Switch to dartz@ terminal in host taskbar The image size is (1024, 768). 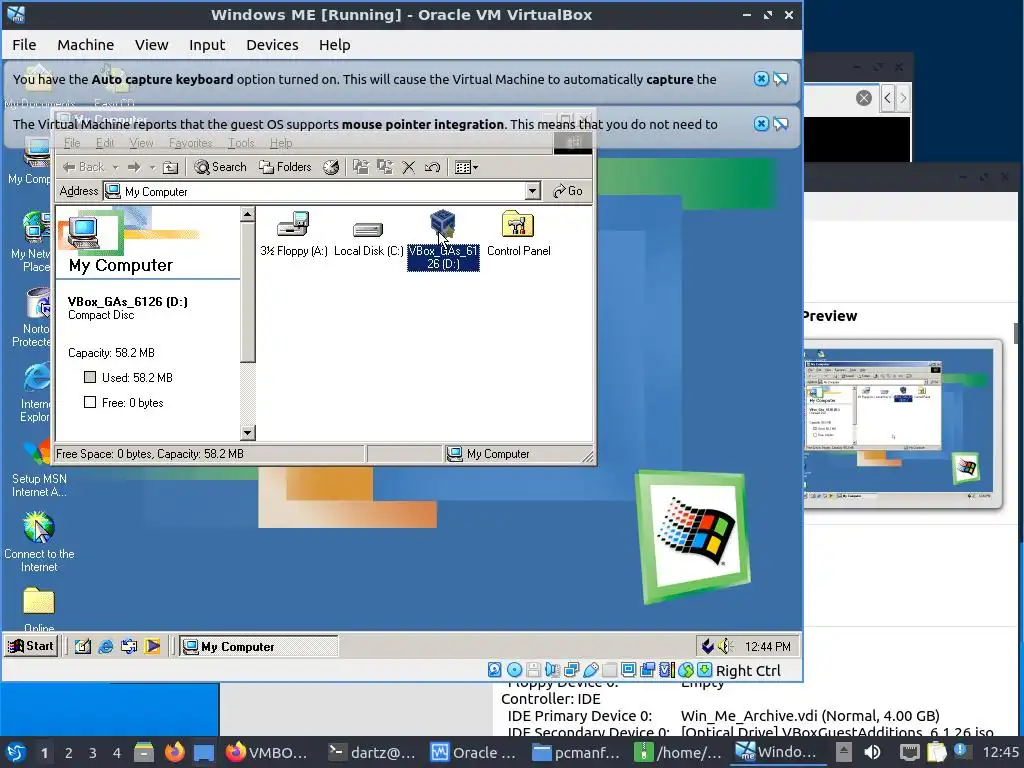(372, 753)
